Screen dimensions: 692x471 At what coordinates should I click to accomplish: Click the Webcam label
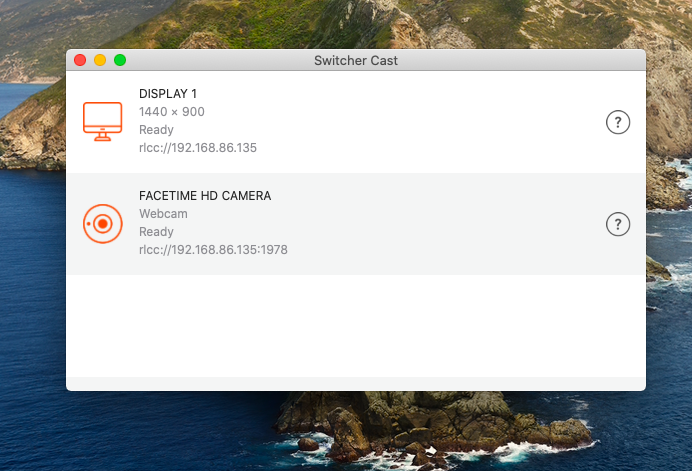click(x=163, y=214)
